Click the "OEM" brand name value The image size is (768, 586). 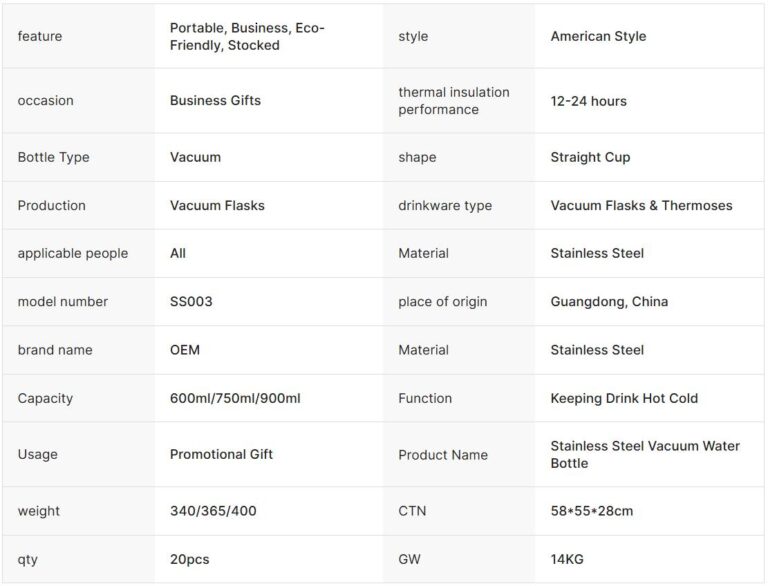coord(185,350)
